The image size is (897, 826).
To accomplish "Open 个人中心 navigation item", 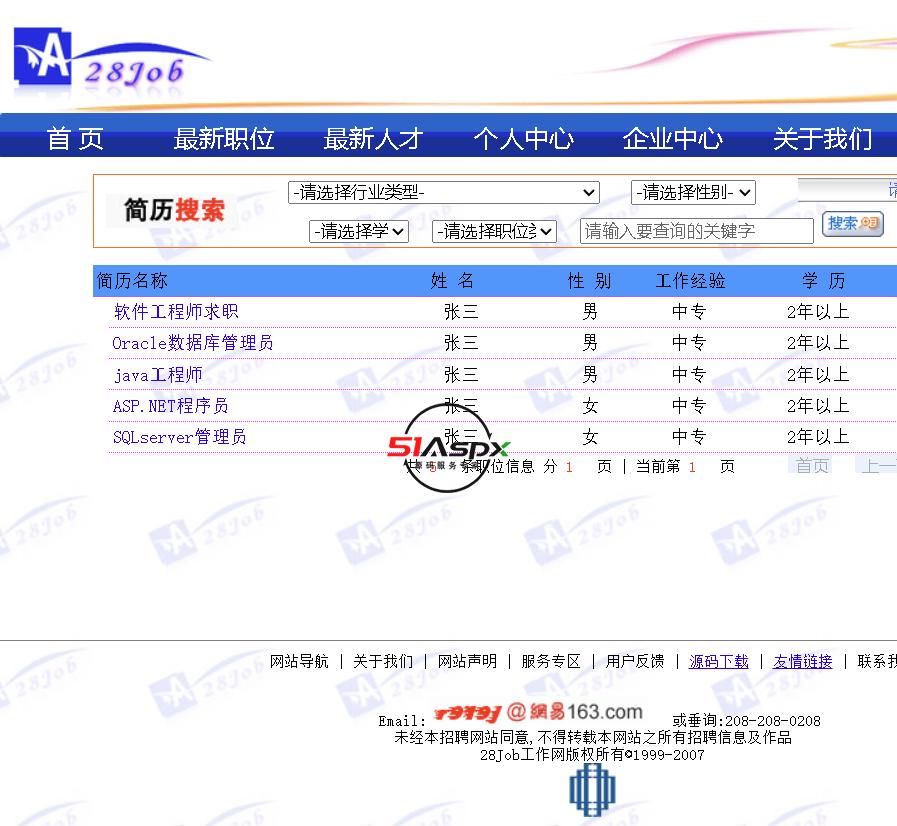I will [x=523, y=138].
